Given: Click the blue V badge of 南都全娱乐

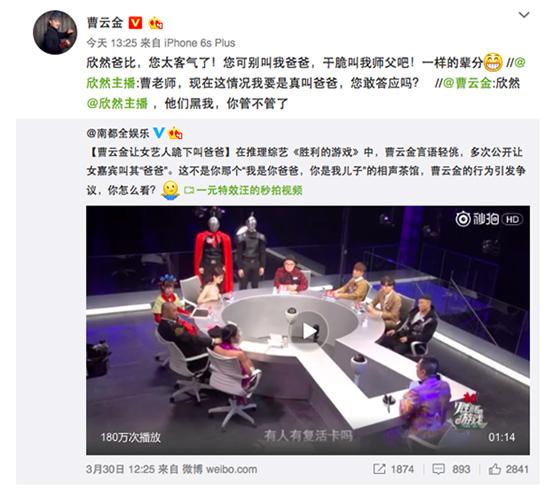Looking at the screenshot, I should [159, 133].
